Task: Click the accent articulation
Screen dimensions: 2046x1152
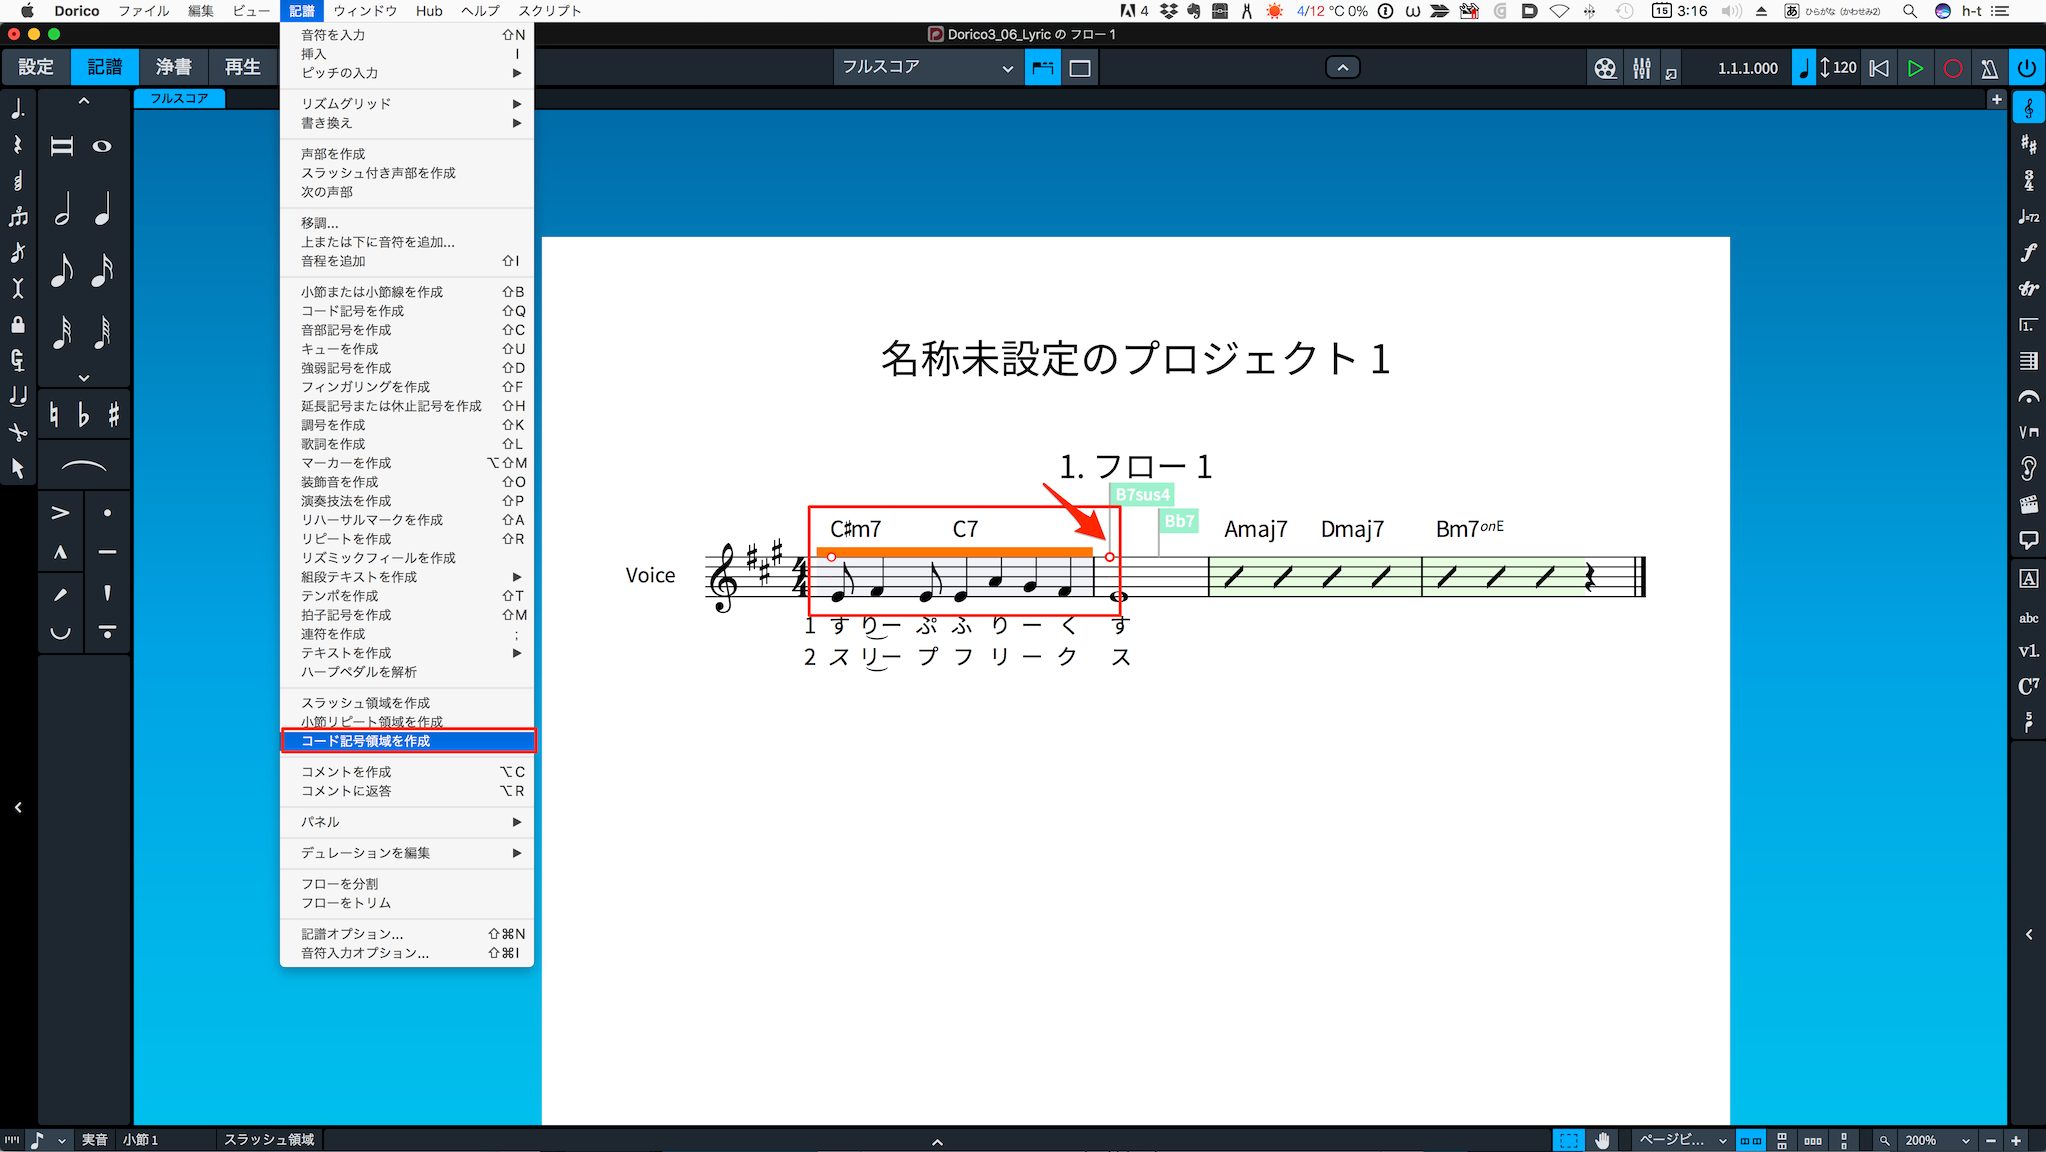Action: tap(60, 513)
